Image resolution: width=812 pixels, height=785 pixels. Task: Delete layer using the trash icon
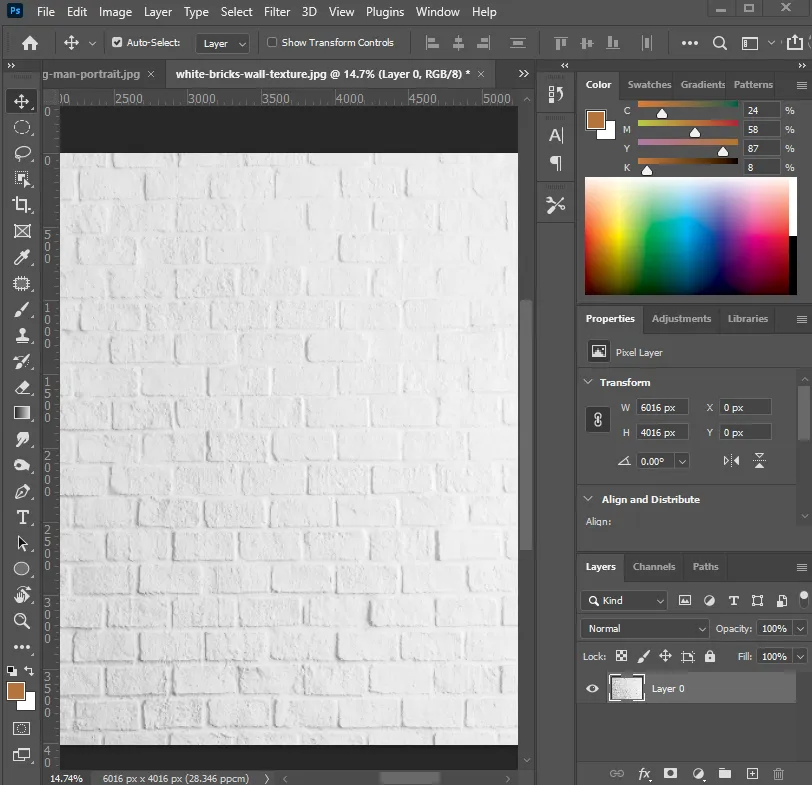tap(779, 774)
